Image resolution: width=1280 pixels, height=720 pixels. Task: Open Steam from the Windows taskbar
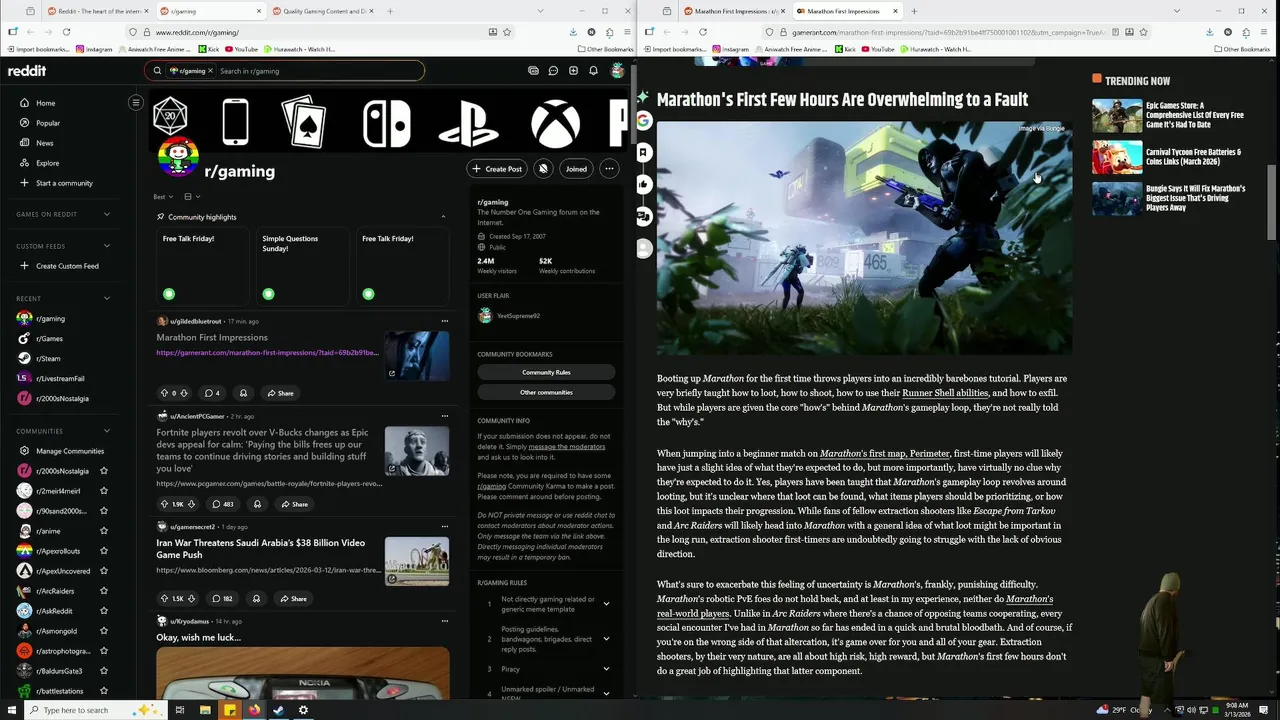[x=279, y=710]
